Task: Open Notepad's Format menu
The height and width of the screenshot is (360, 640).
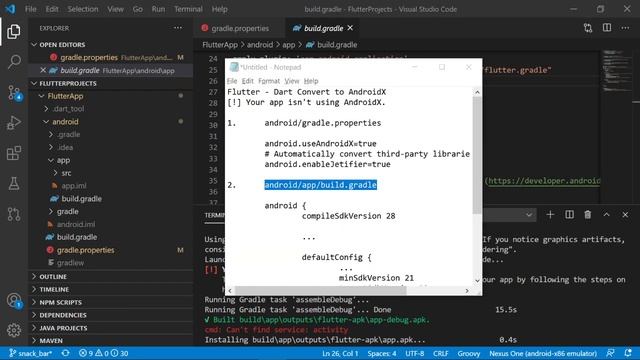Action: coord(269,81)
